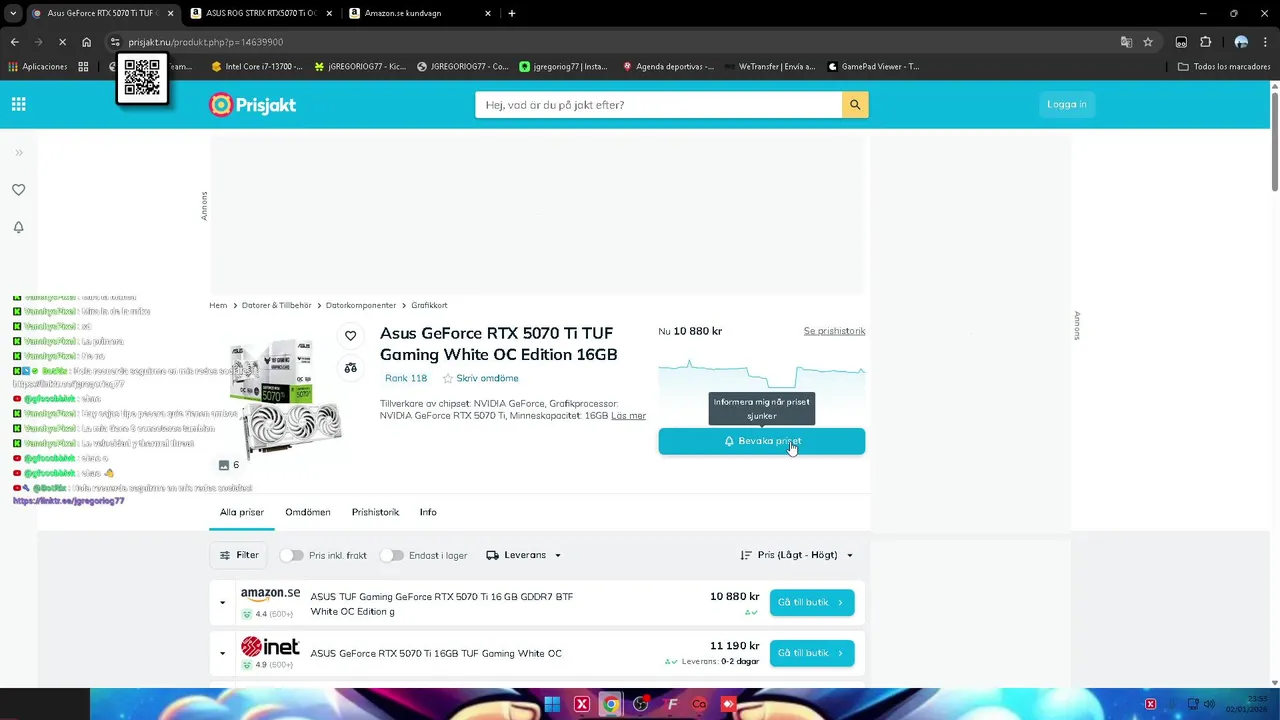The width and height of the screenshot is (1280, 720).
Task: Switch to the ASUS ROG STRIX RTX5070 Ti browser tab
Action: [260, 13]
